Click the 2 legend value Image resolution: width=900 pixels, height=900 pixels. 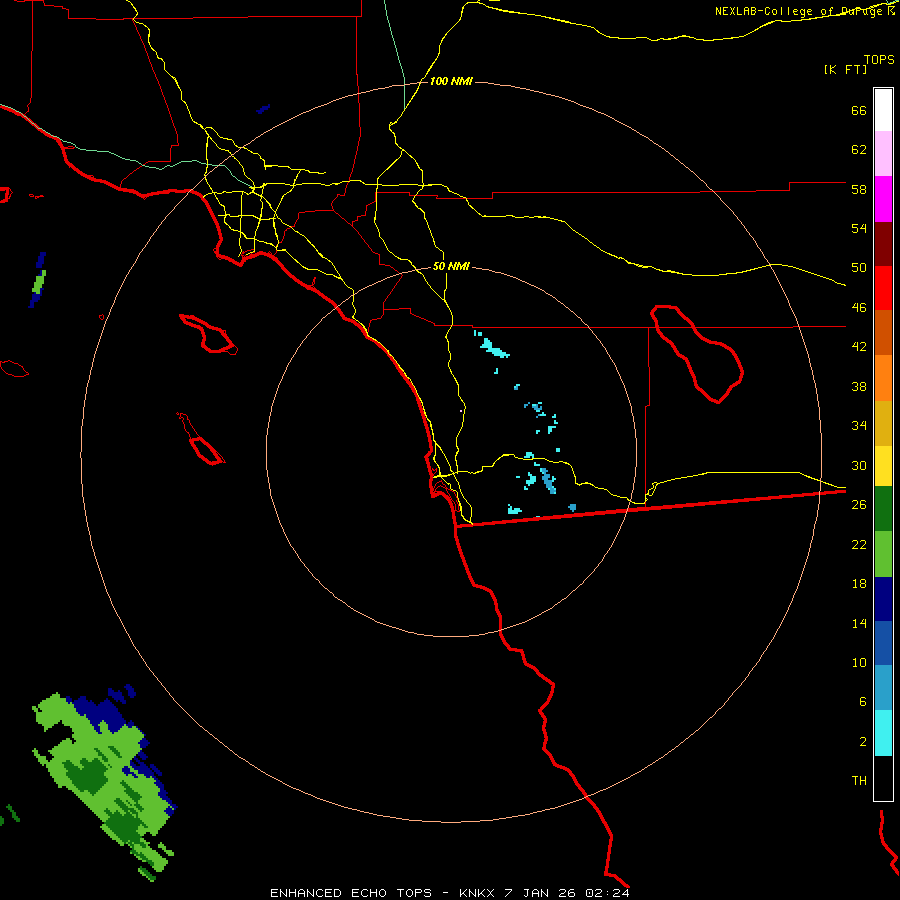[863, 742]
